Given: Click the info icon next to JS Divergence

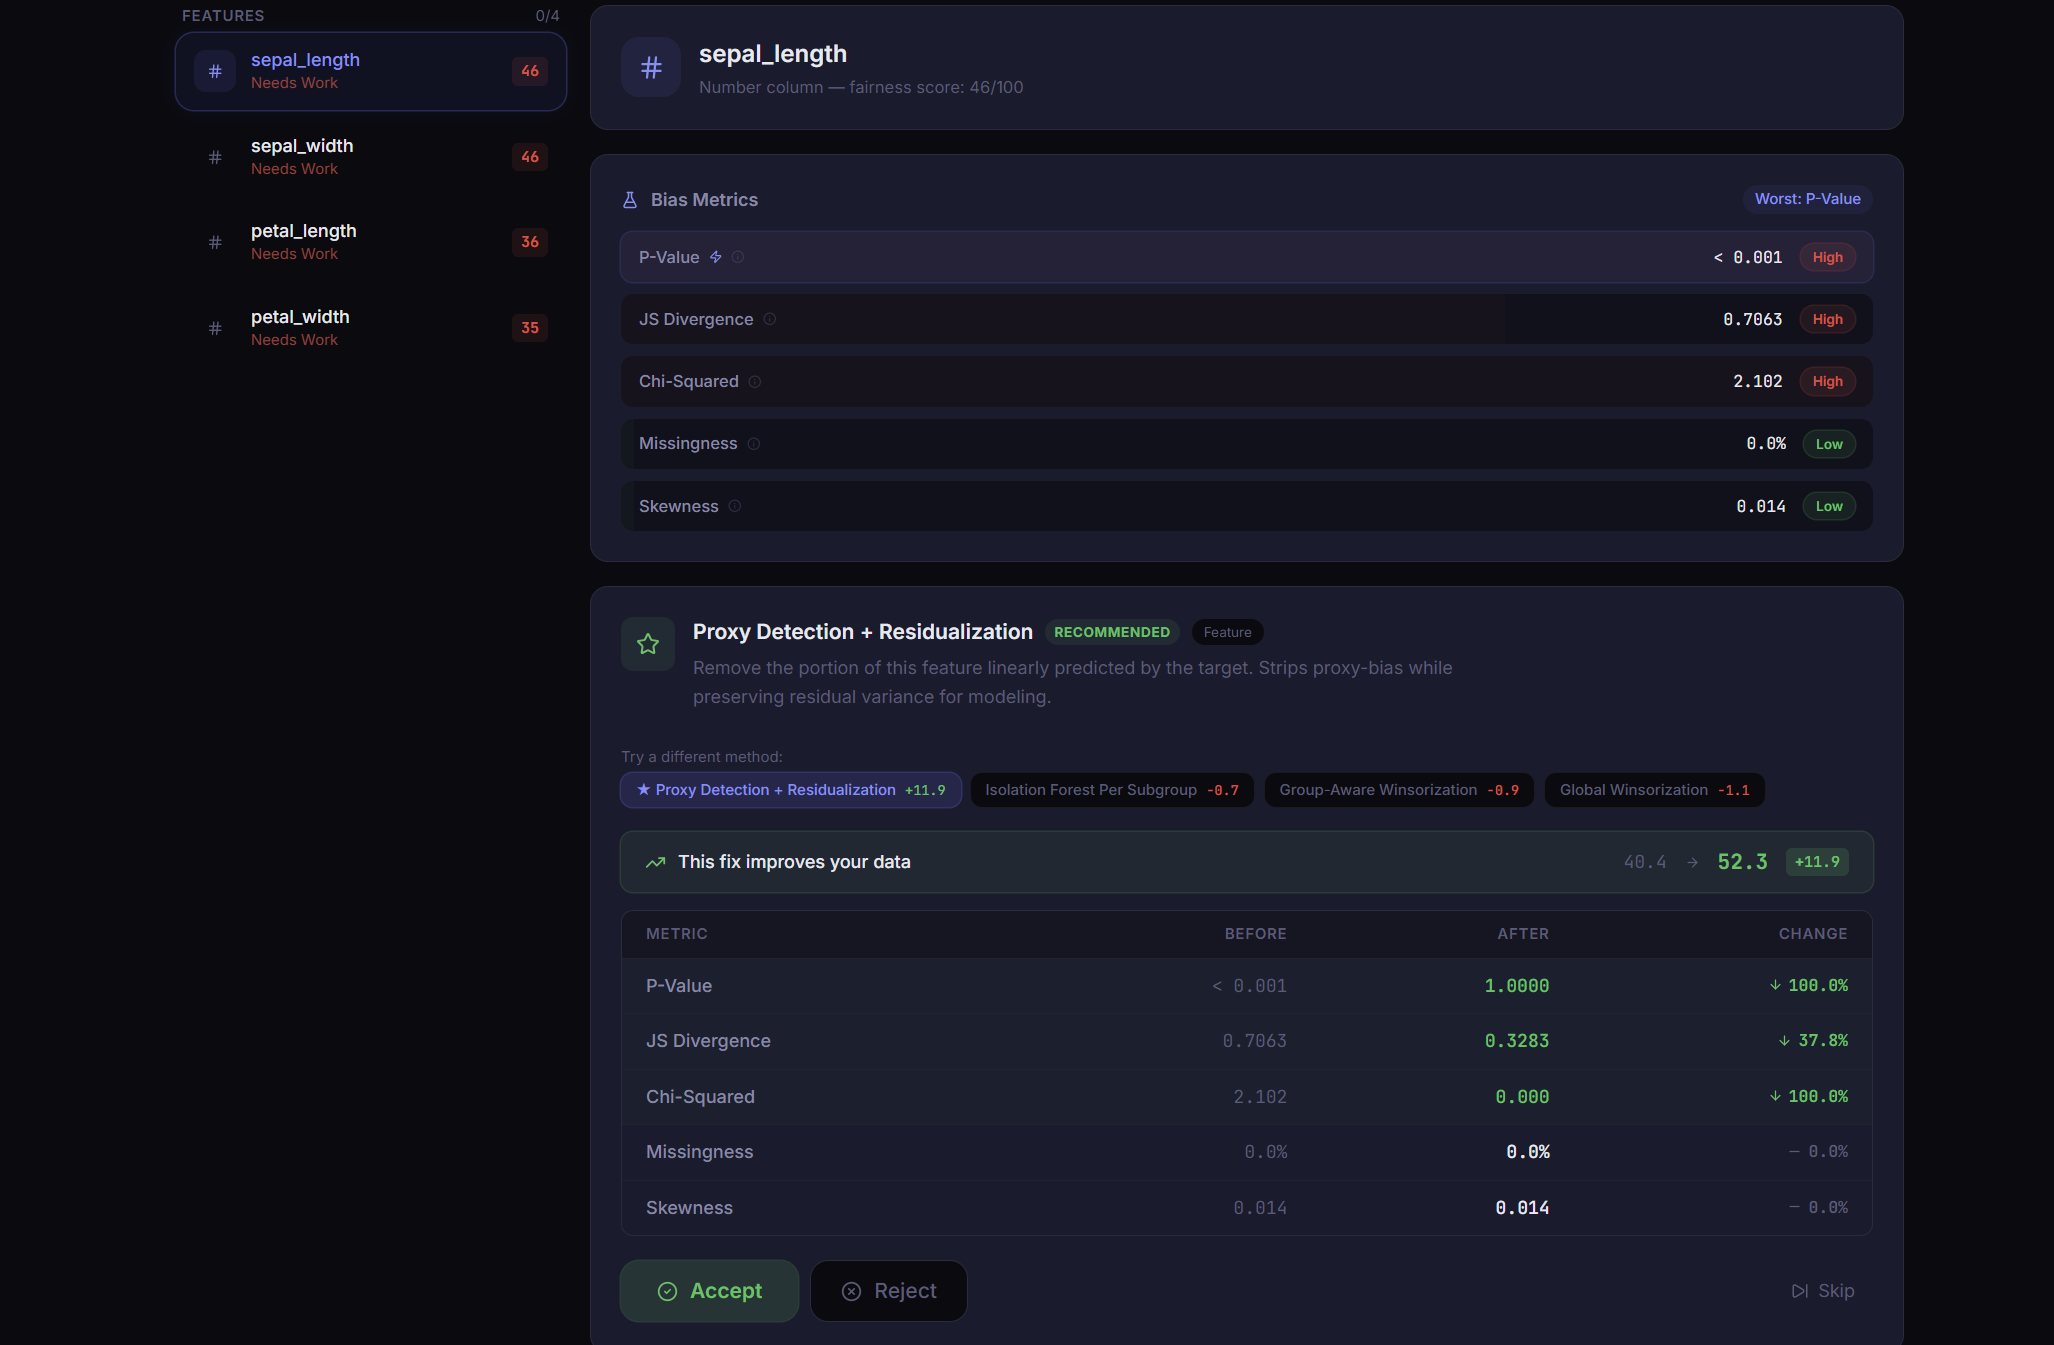Looking at the screenshot, I should (770, 319).
